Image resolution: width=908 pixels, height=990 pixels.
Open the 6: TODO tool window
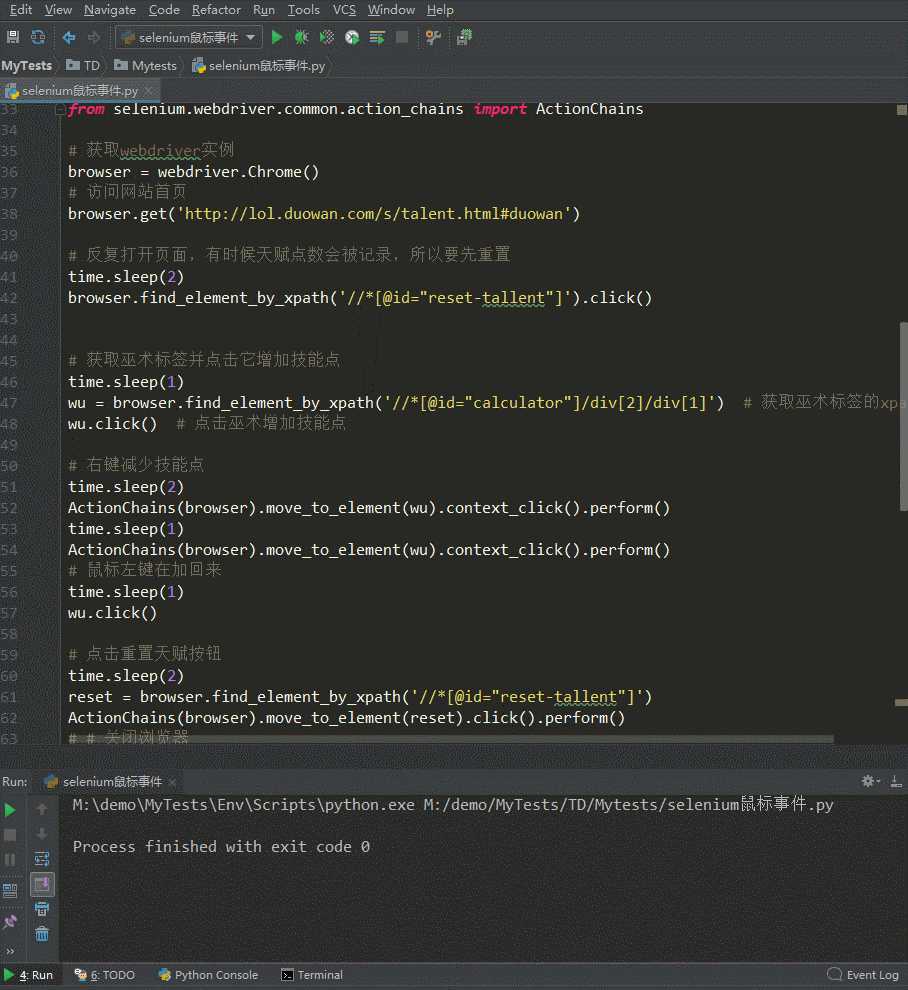click(105, 975)
